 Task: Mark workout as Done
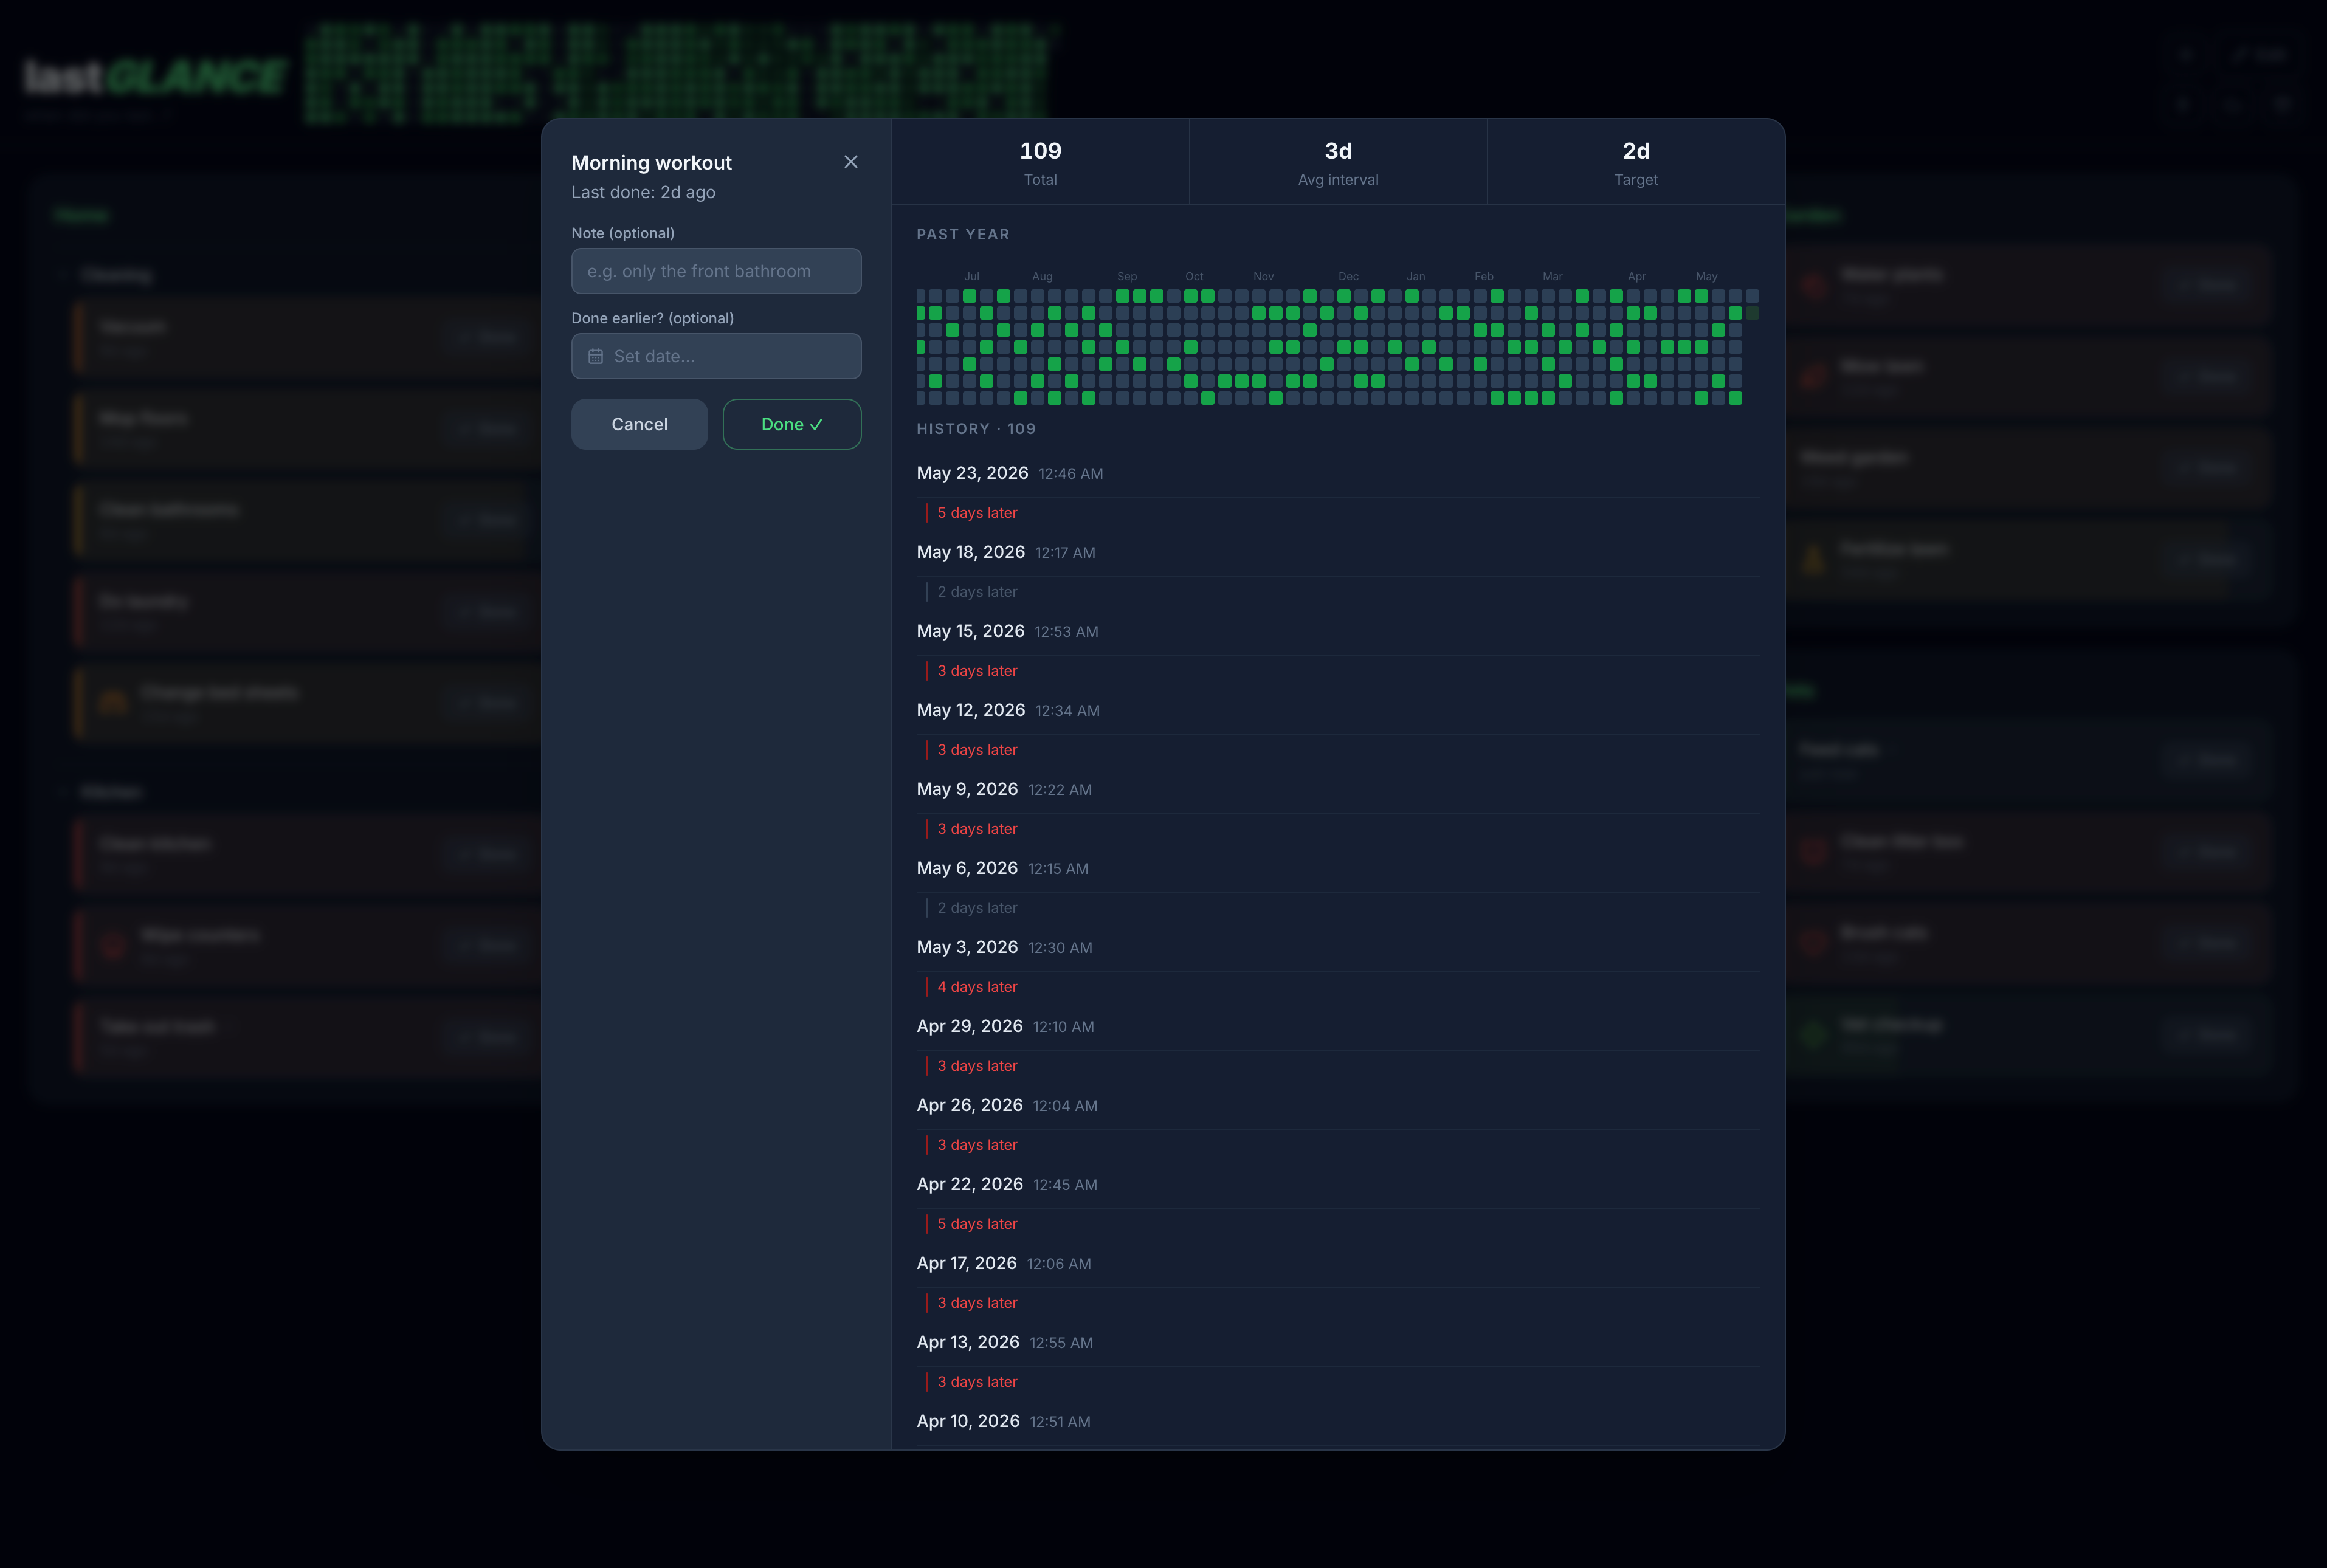click(792, 424)
